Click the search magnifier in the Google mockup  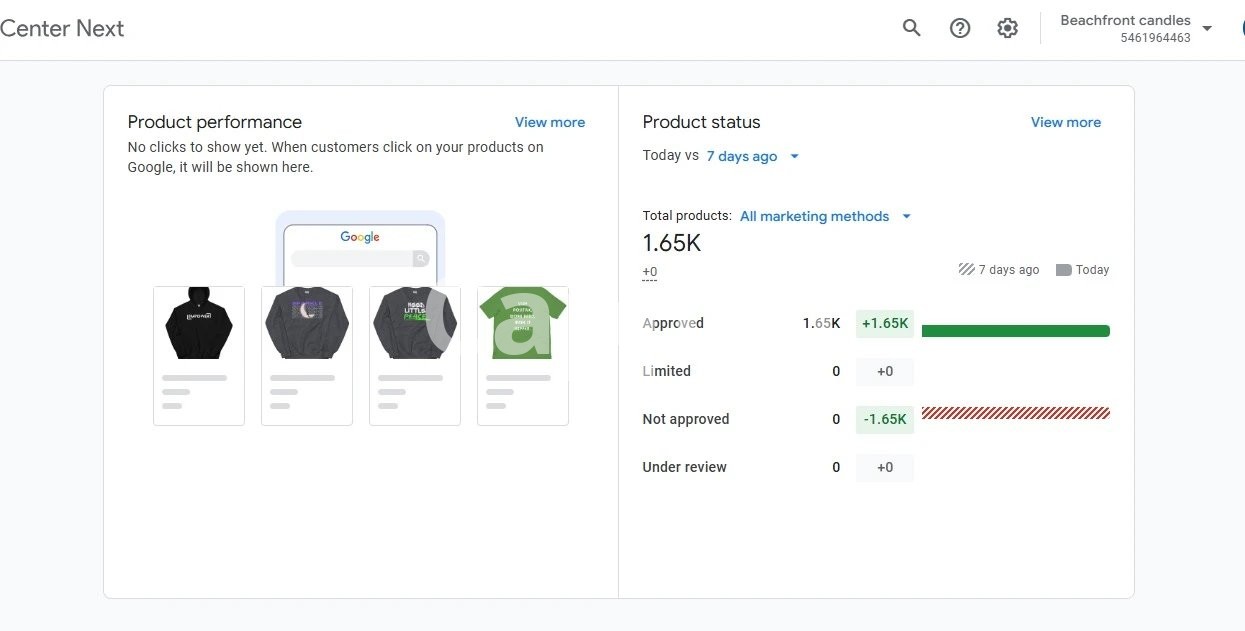coord(421,259)
